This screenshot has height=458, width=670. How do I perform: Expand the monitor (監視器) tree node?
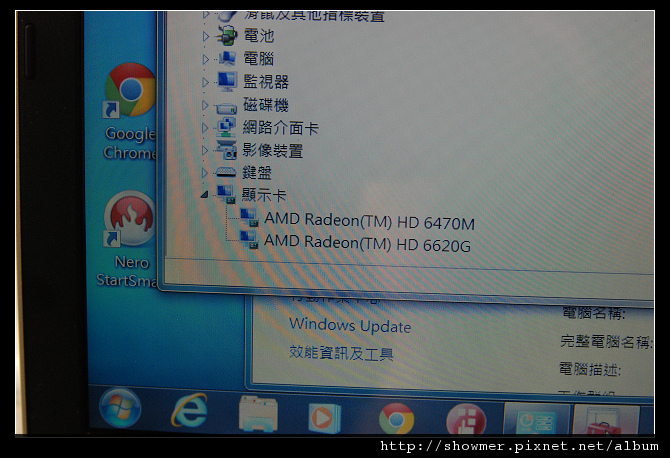[206, 82]
